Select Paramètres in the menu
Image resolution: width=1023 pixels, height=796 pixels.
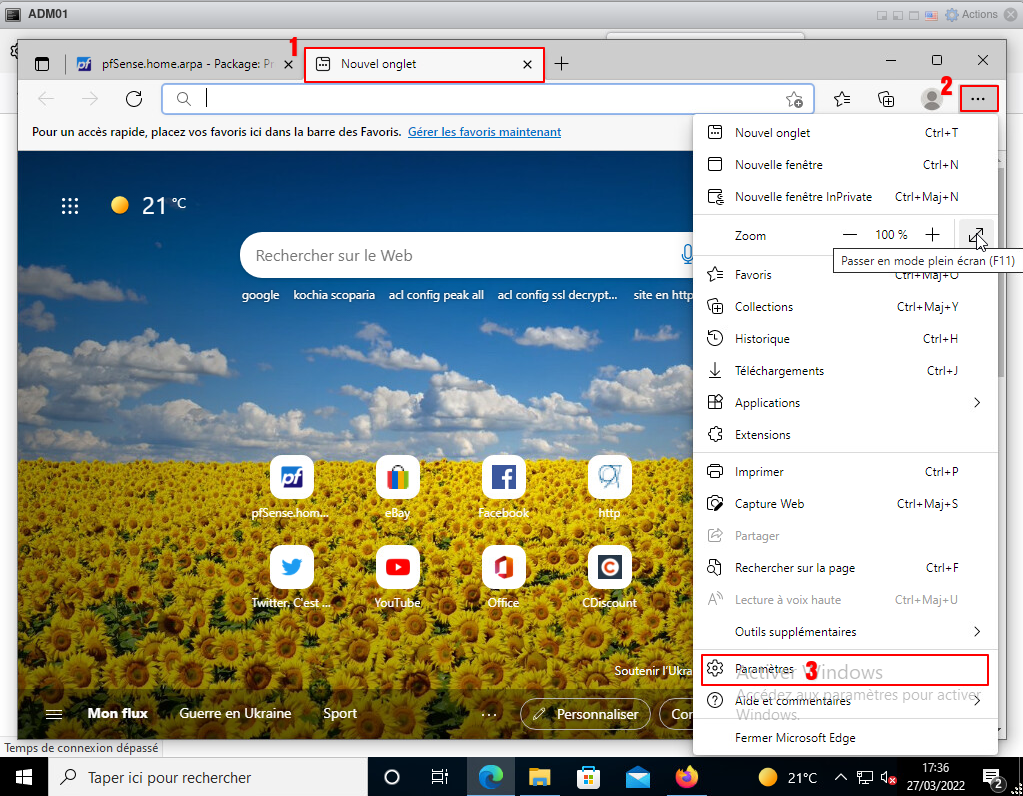(x=764, y=669)
